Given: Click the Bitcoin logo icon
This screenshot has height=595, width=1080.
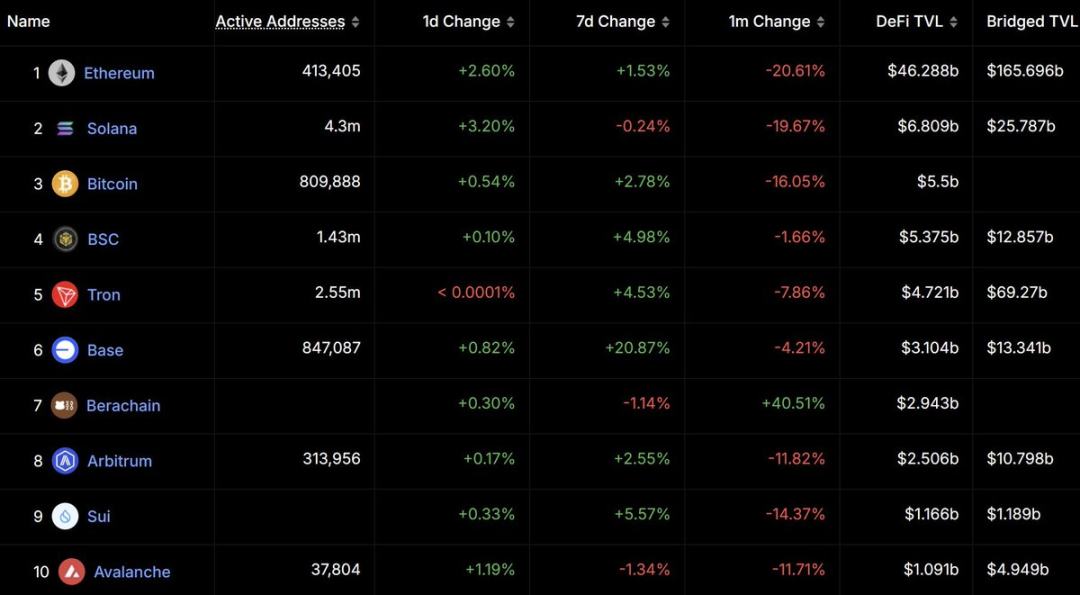Looking at the screenshot, I should [65, 183].
